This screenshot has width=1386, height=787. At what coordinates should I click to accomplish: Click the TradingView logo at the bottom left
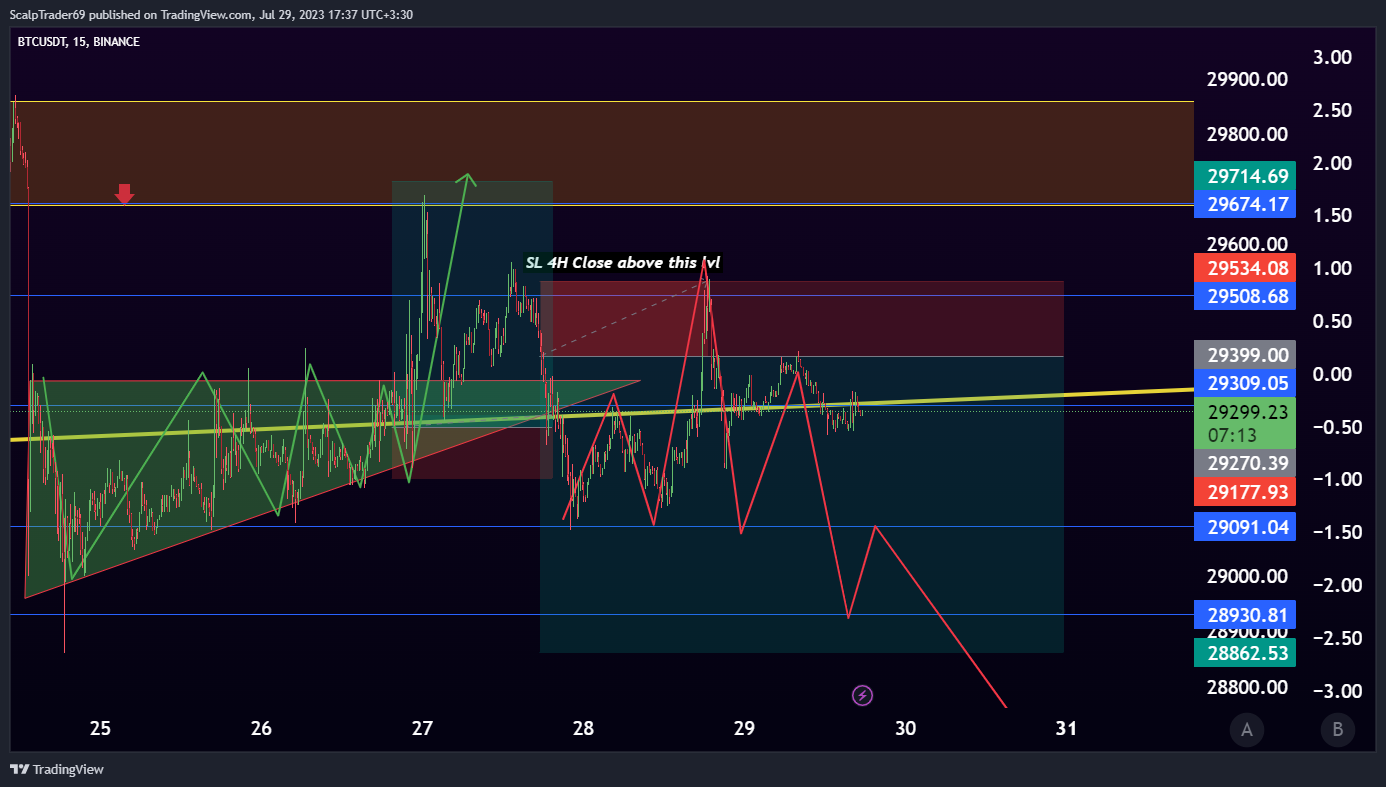click(x=57, y=769)
